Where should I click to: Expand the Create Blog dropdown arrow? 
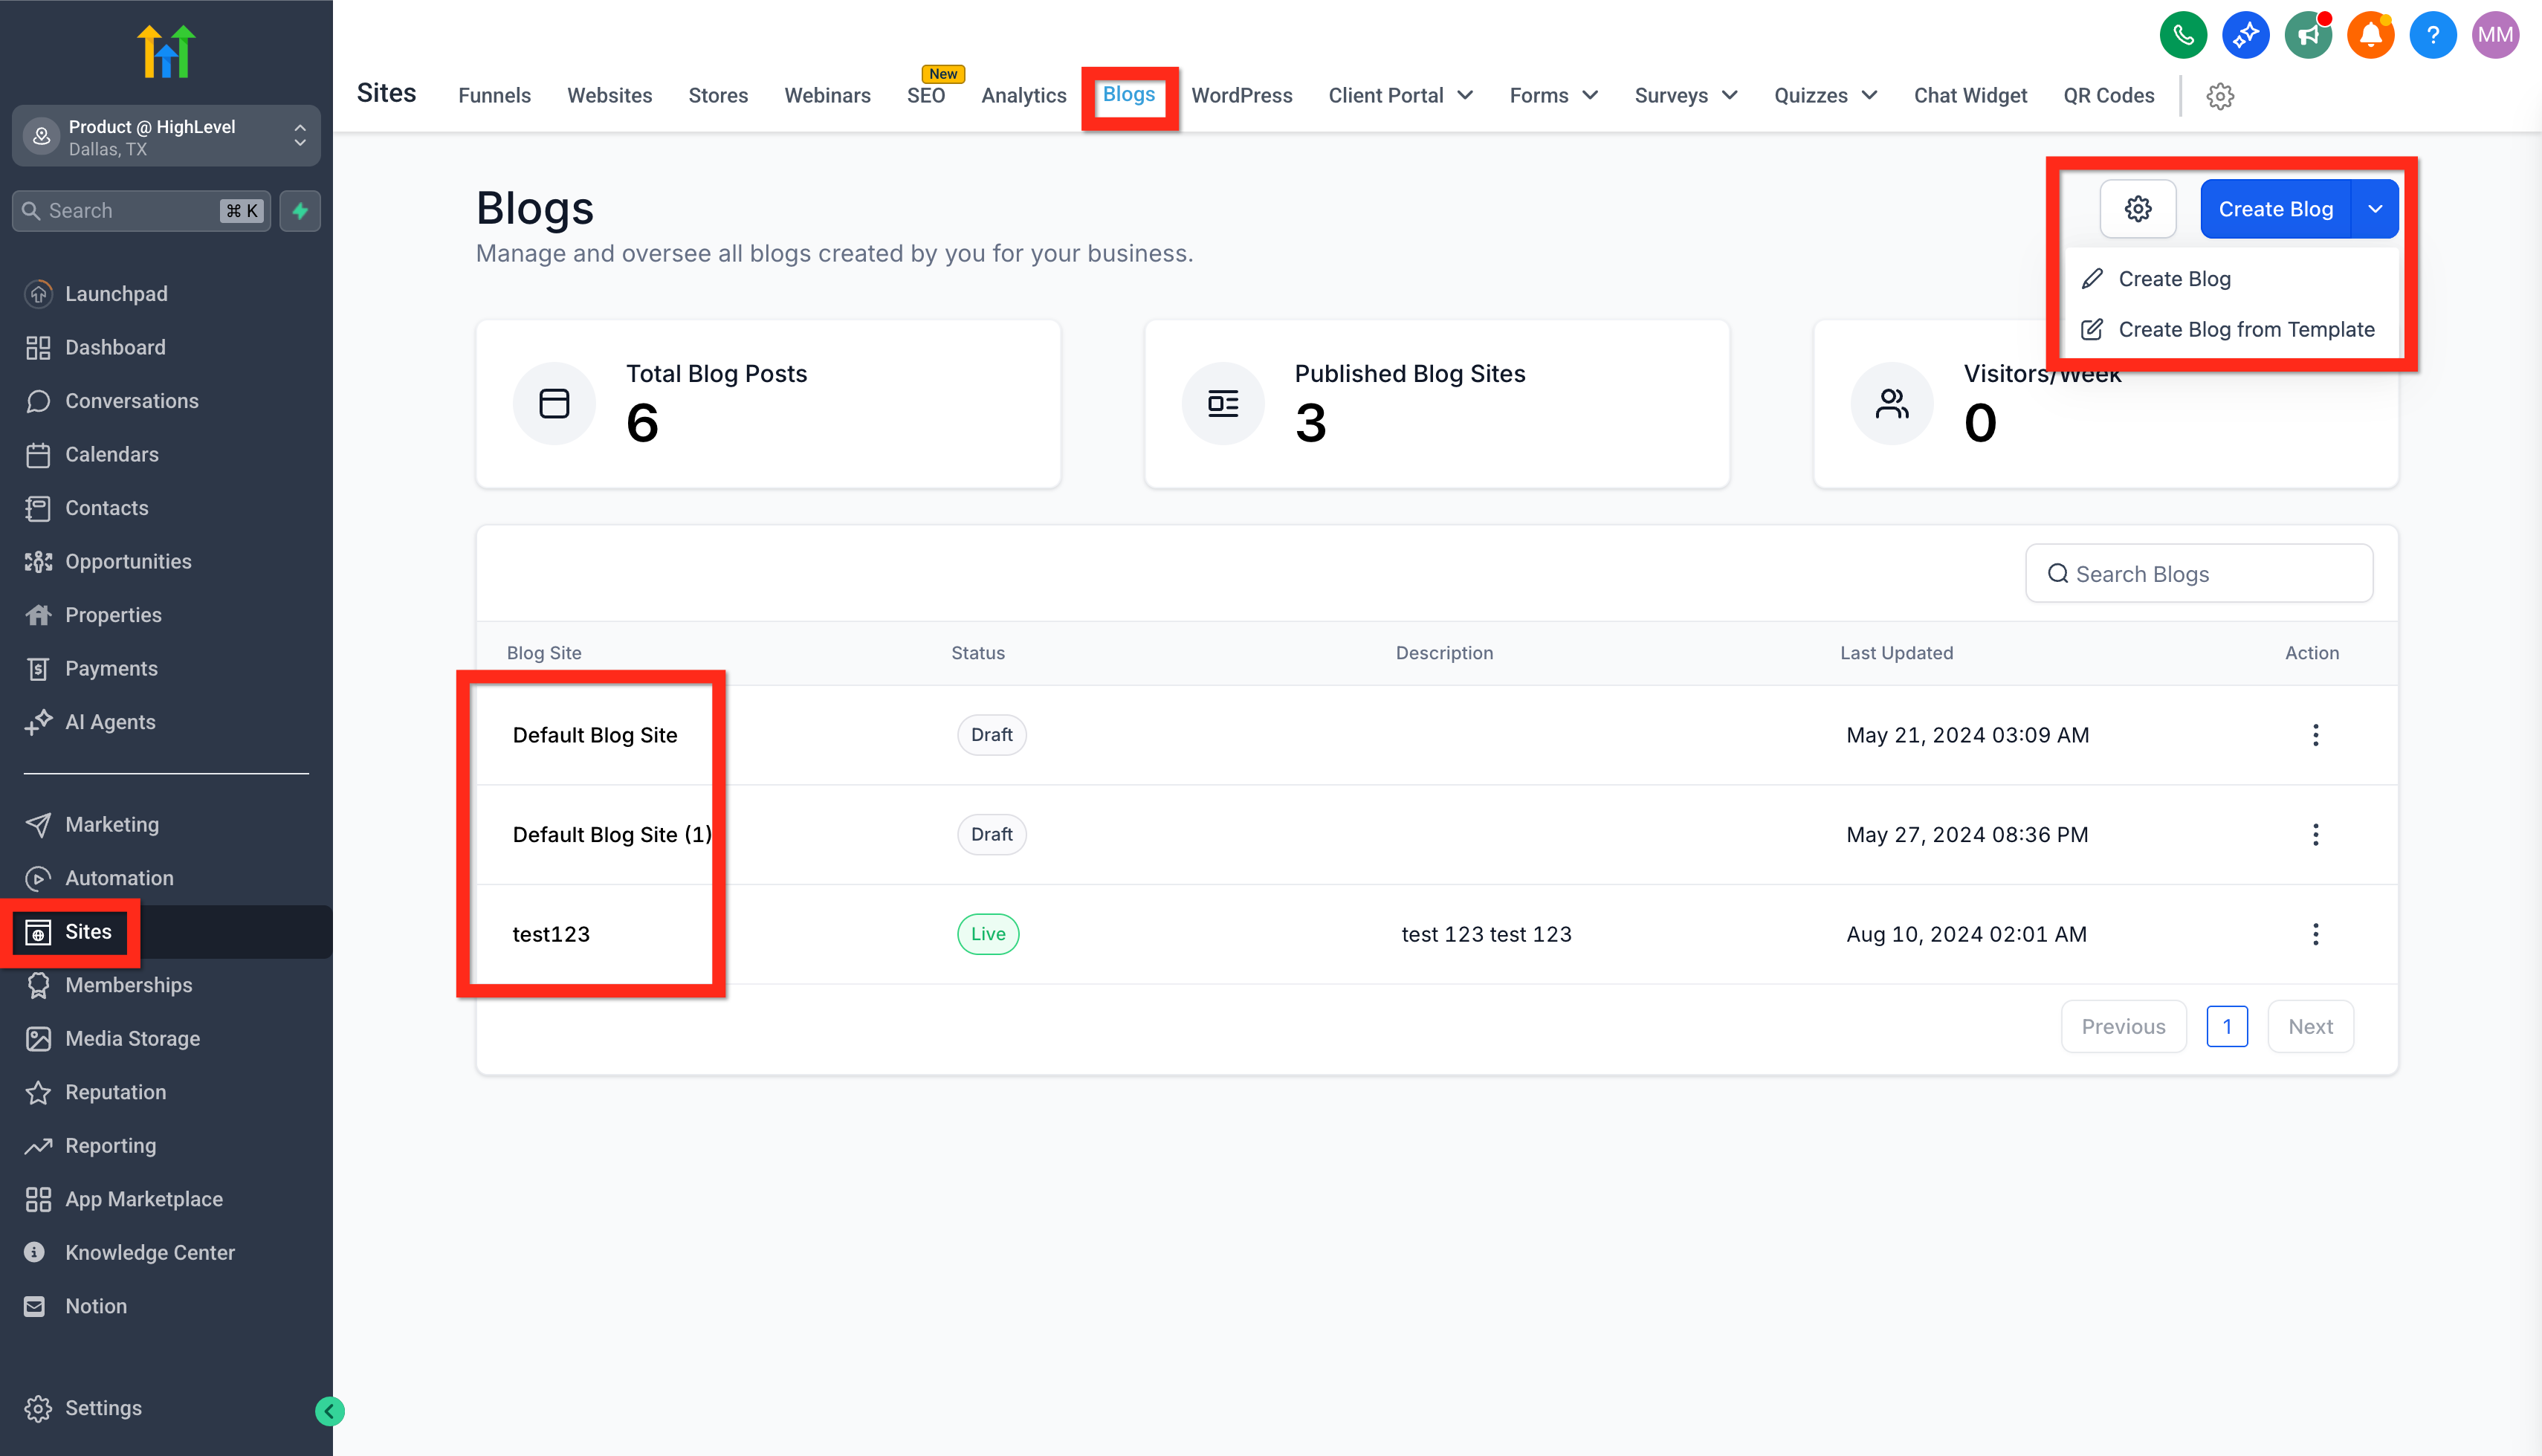tap(2375, 209)
